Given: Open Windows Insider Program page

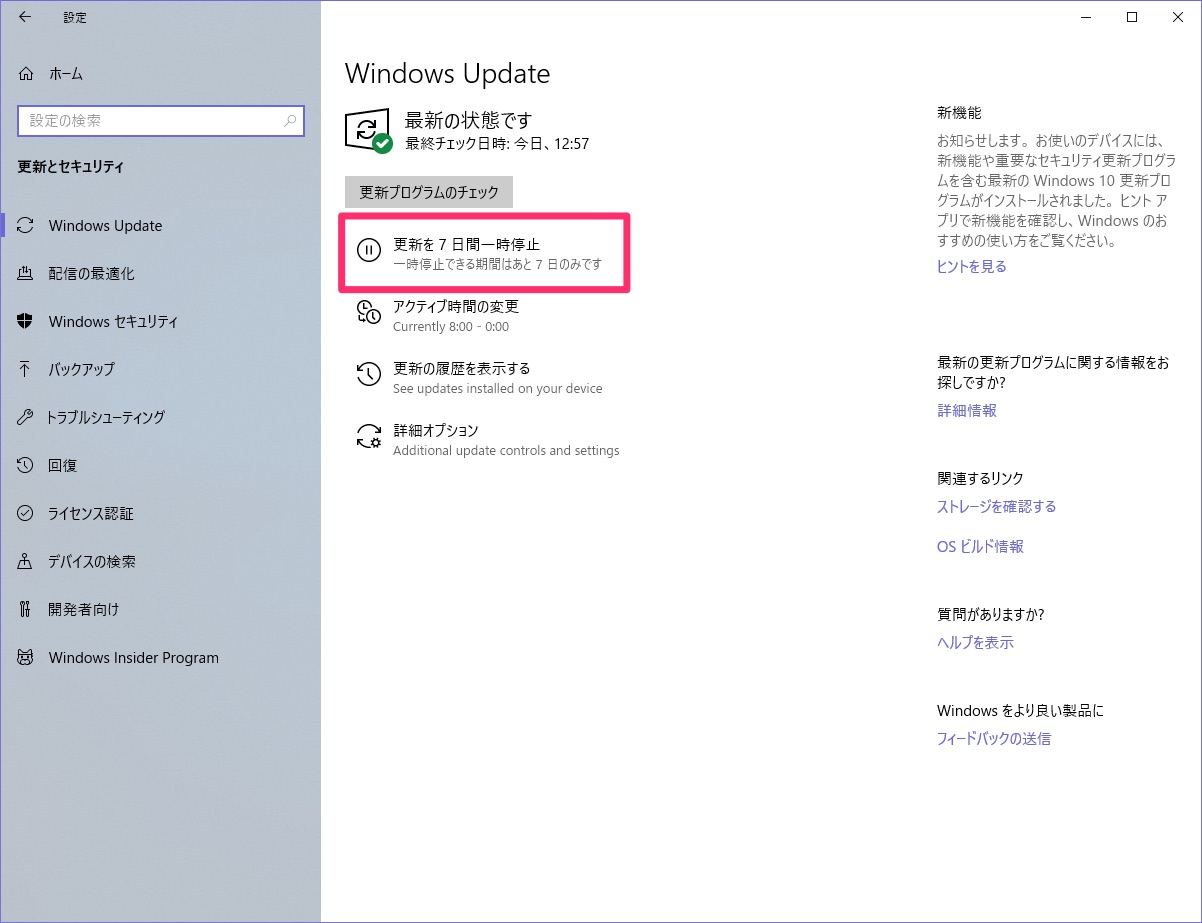Looking at the screenshot, I should [160, 657].
